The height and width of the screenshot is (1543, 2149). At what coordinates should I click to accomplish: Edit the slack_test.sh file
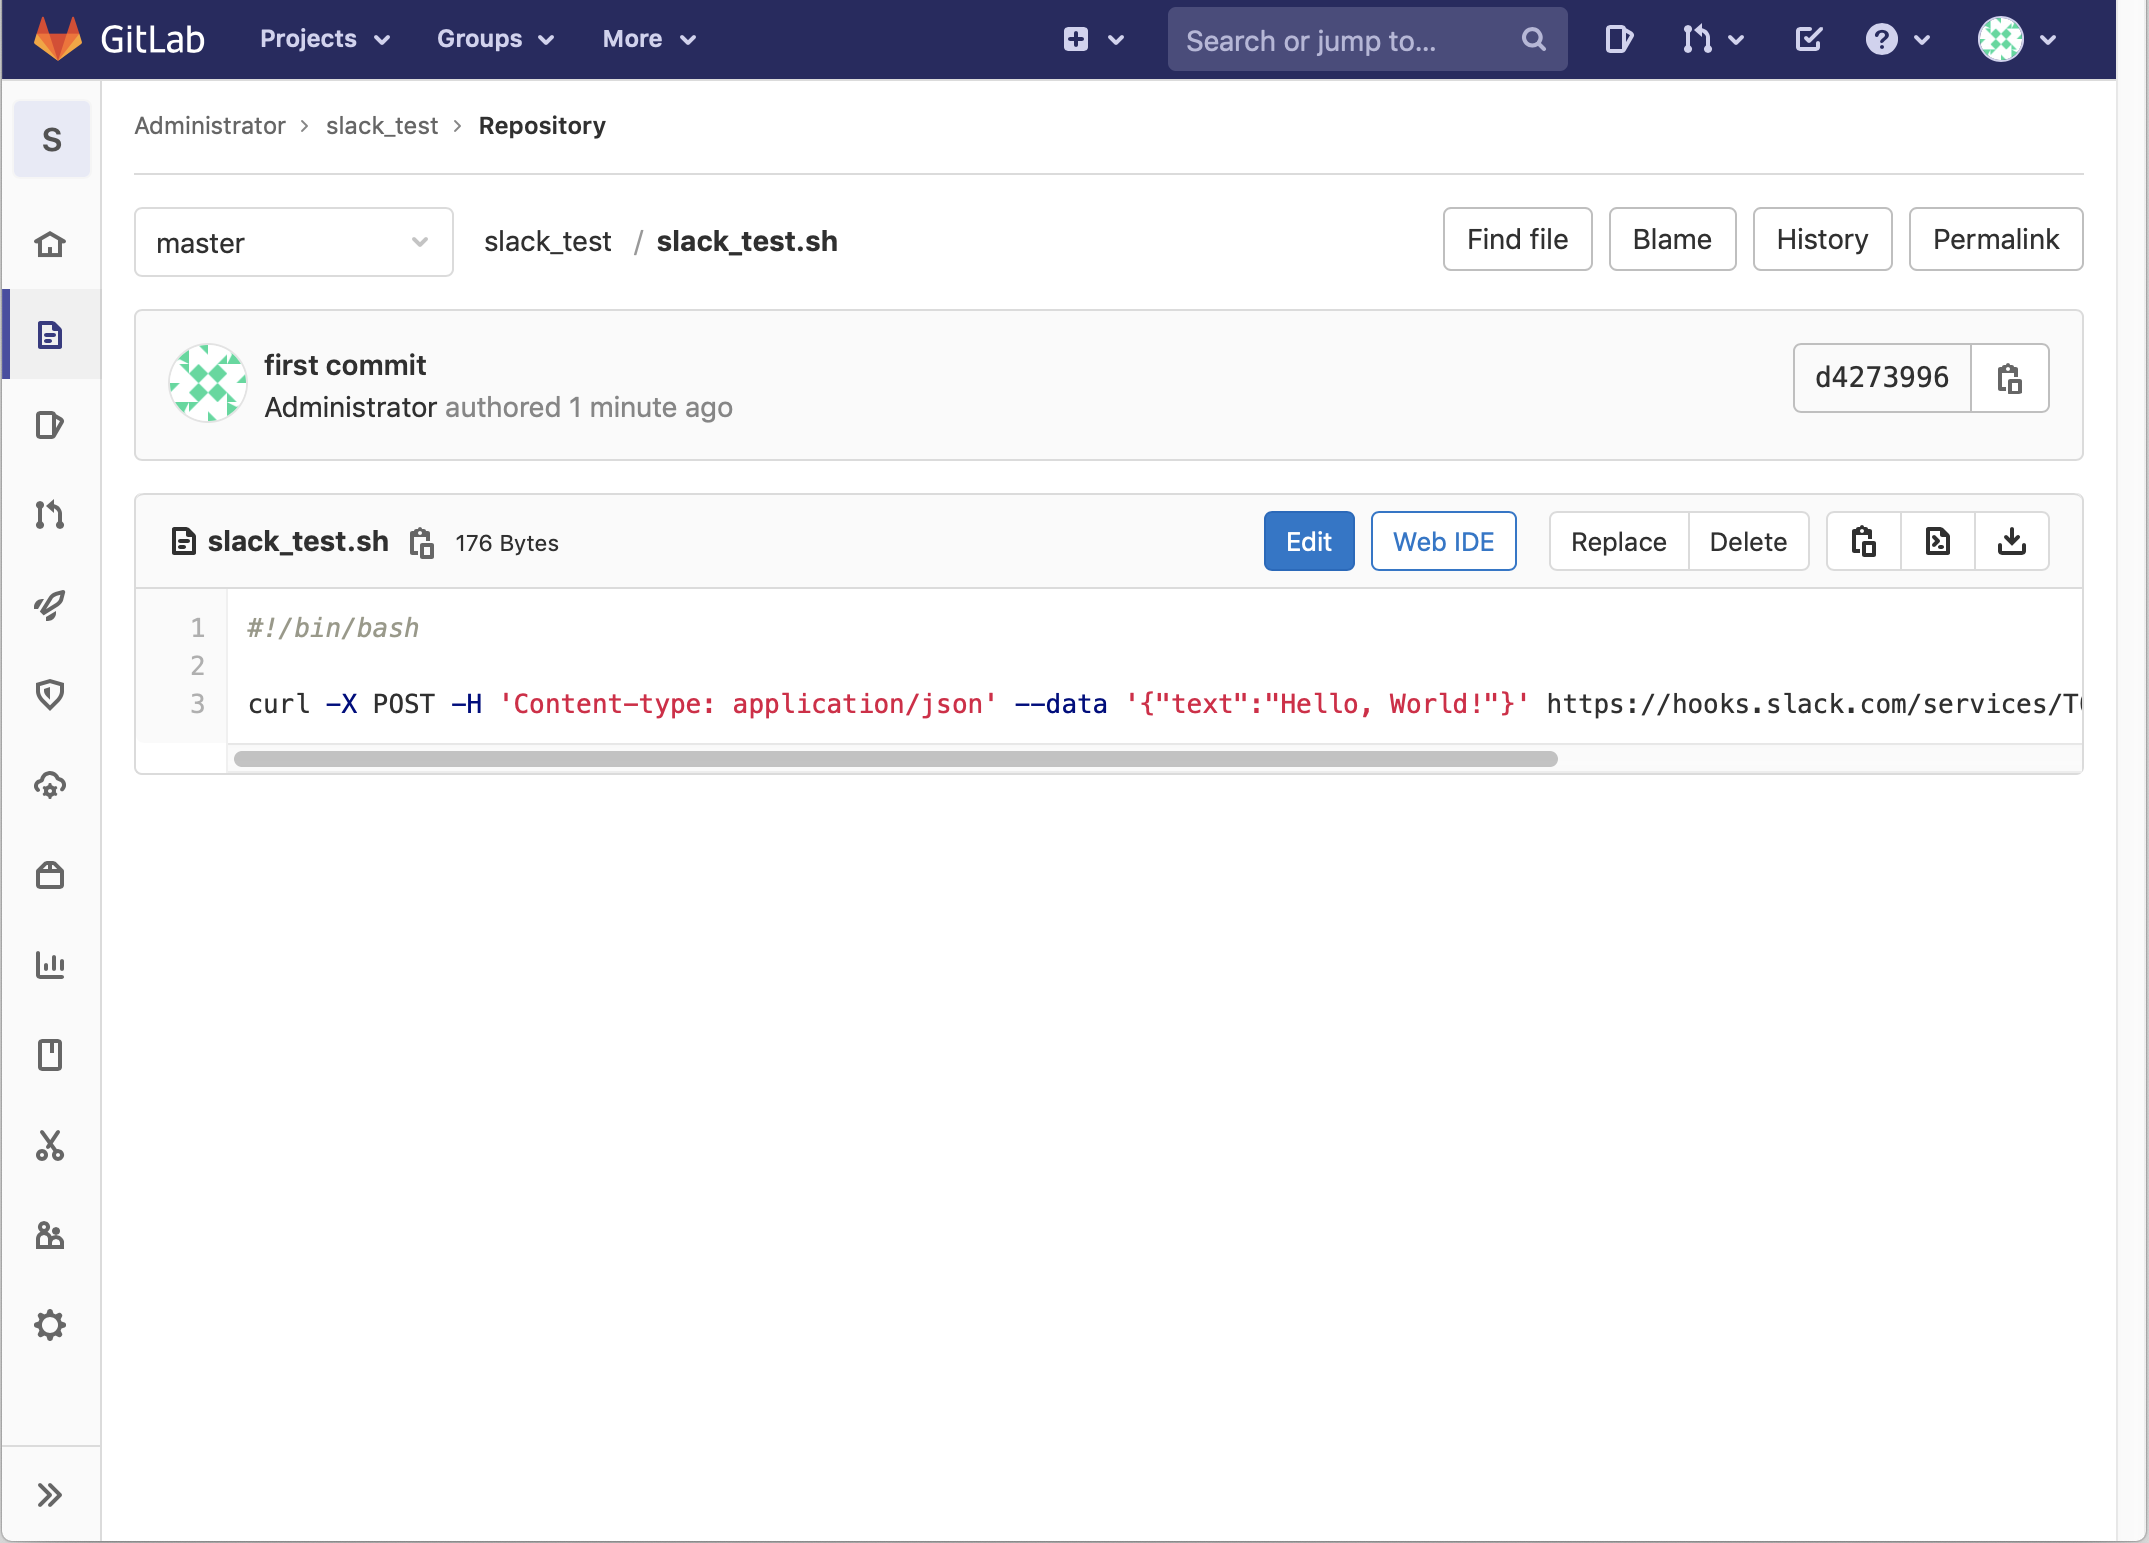[1309, 541]
